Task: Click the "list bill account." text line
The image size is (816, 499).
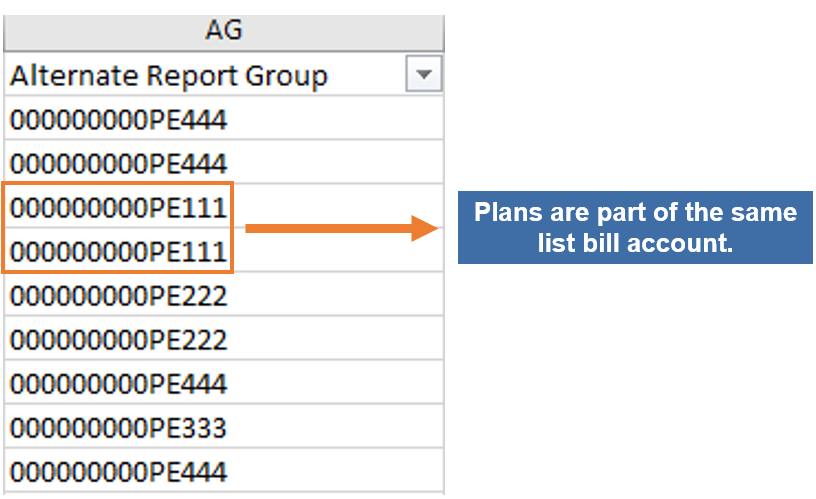Action: (x=635, y=242)
